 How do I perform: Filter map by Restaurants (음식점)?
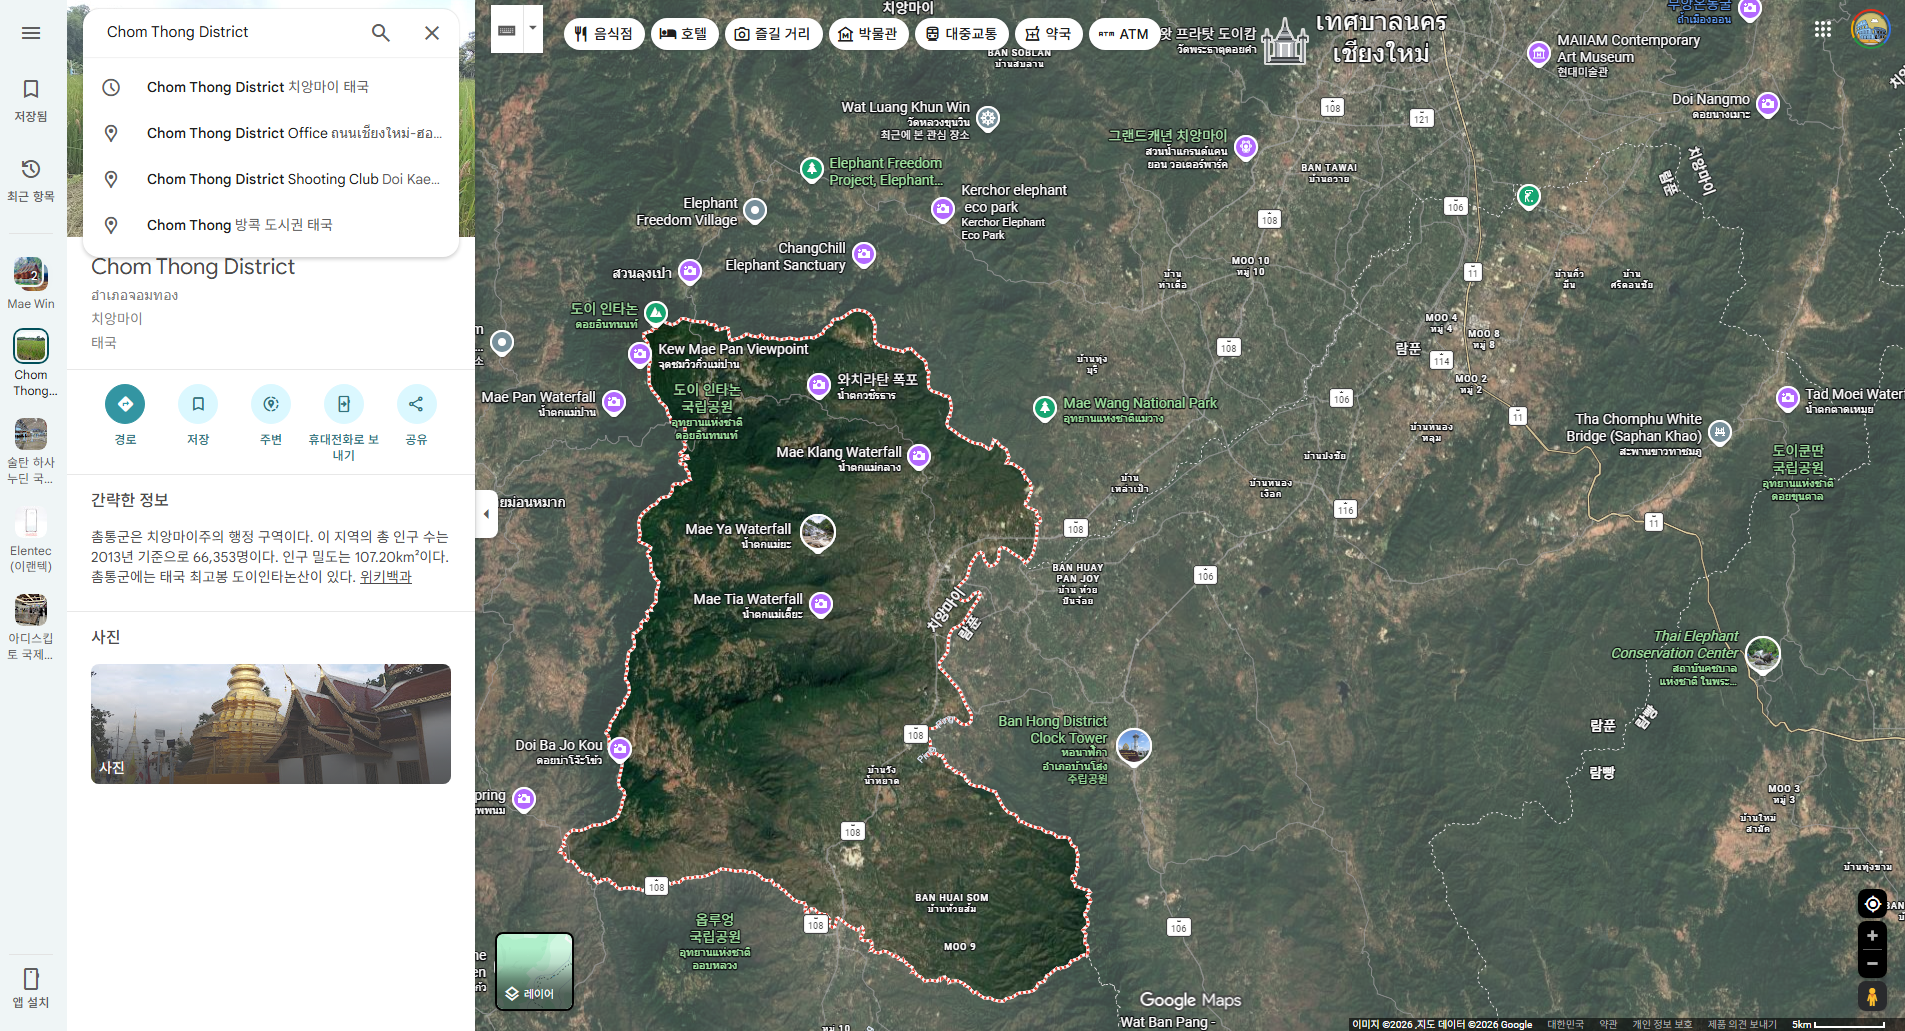click(x=604, y=34)
